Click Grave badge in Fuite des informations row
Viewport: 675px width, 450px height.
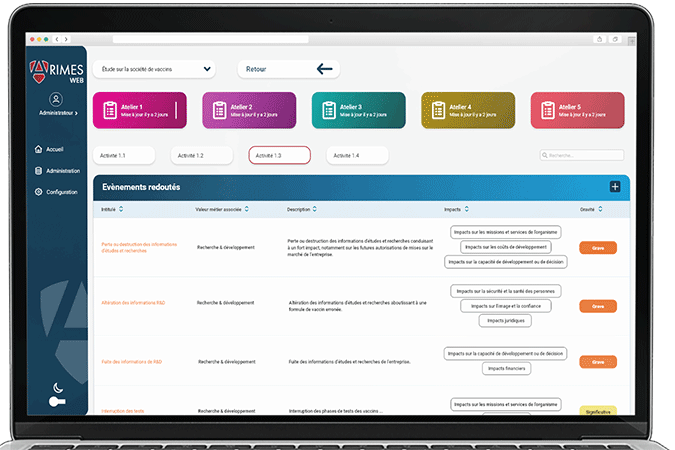(598, 362)
